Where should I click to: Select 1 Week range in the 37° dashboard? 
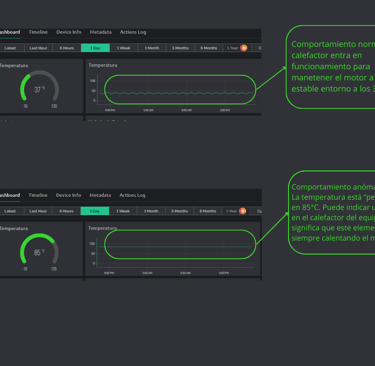tap(123, 48)
